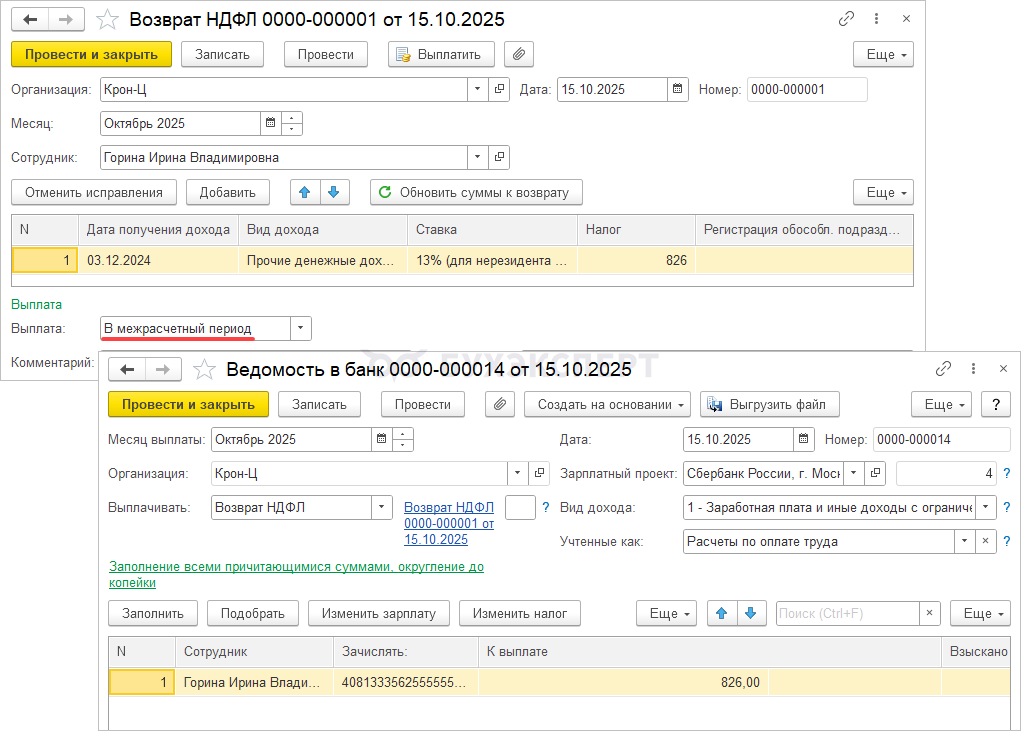Click Подобрать button

point(253,613)
